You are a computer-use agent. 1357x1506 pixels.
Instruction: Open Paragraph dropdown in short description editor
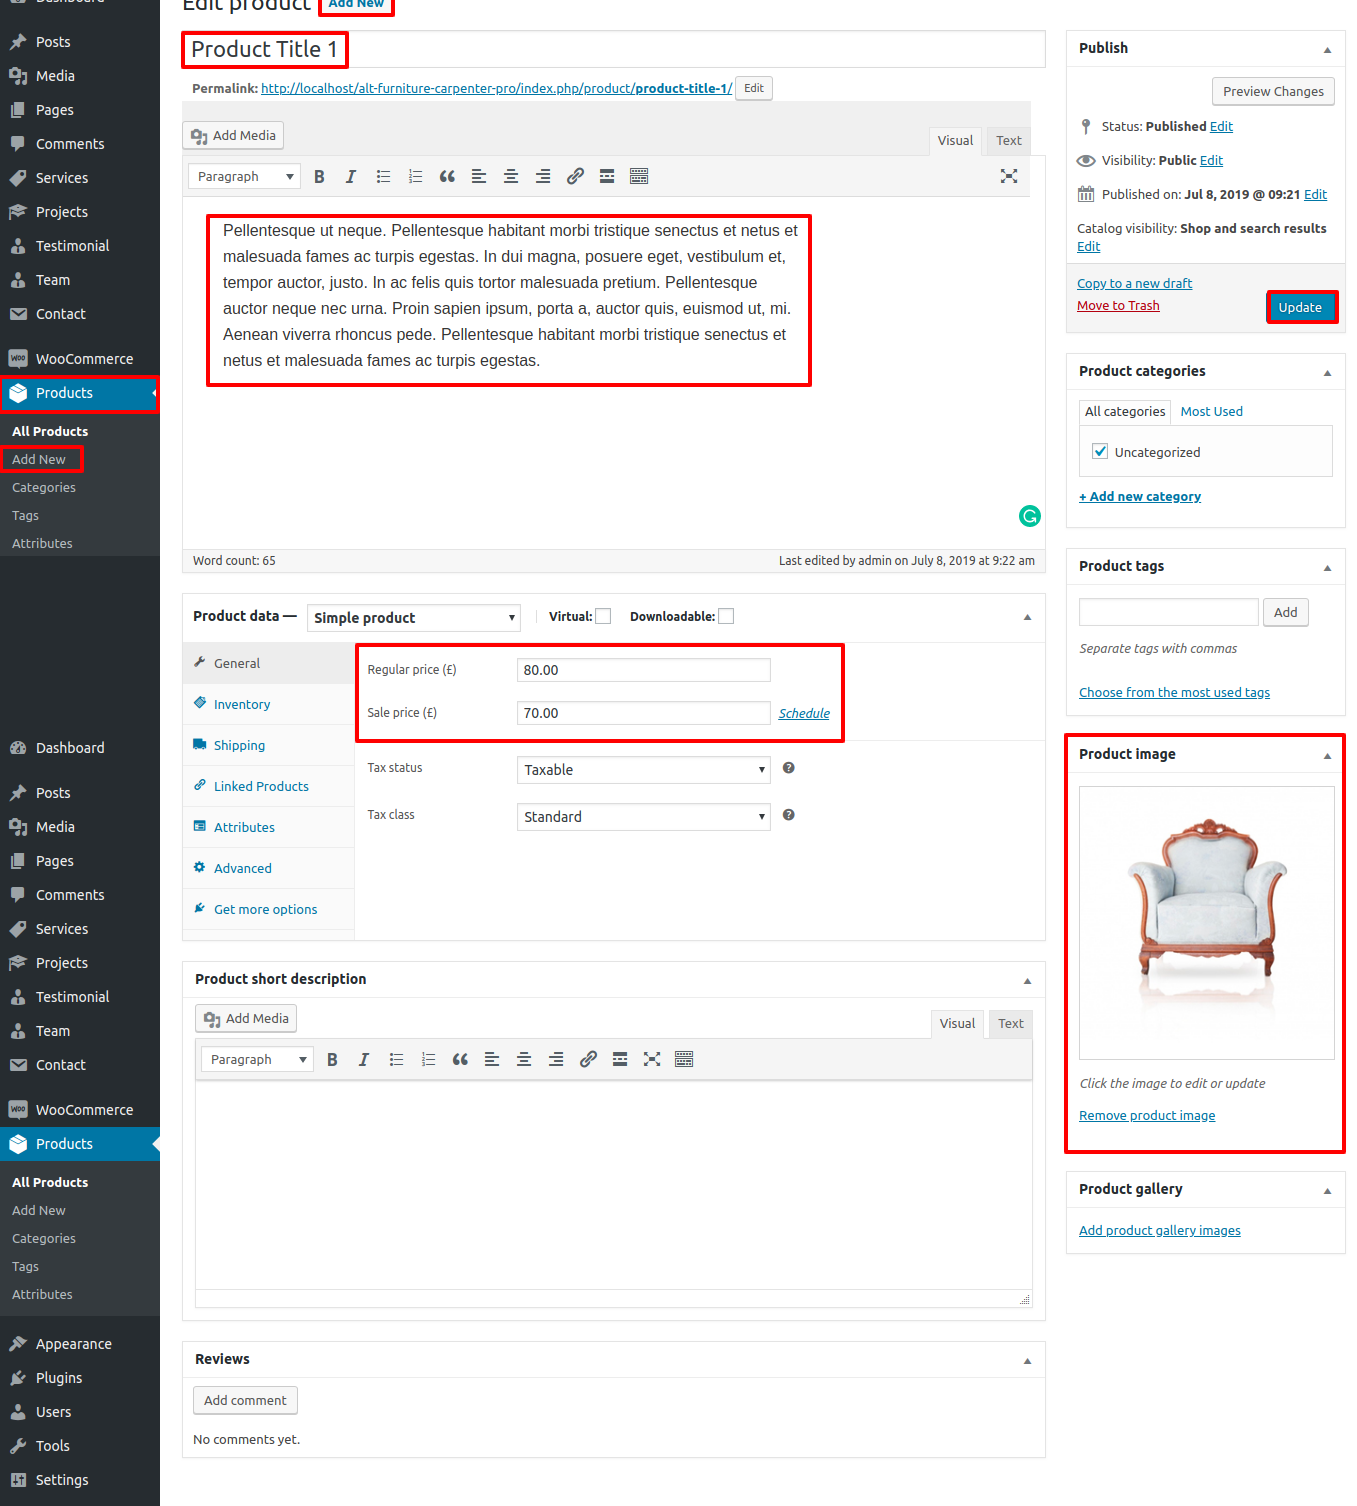257,1060
